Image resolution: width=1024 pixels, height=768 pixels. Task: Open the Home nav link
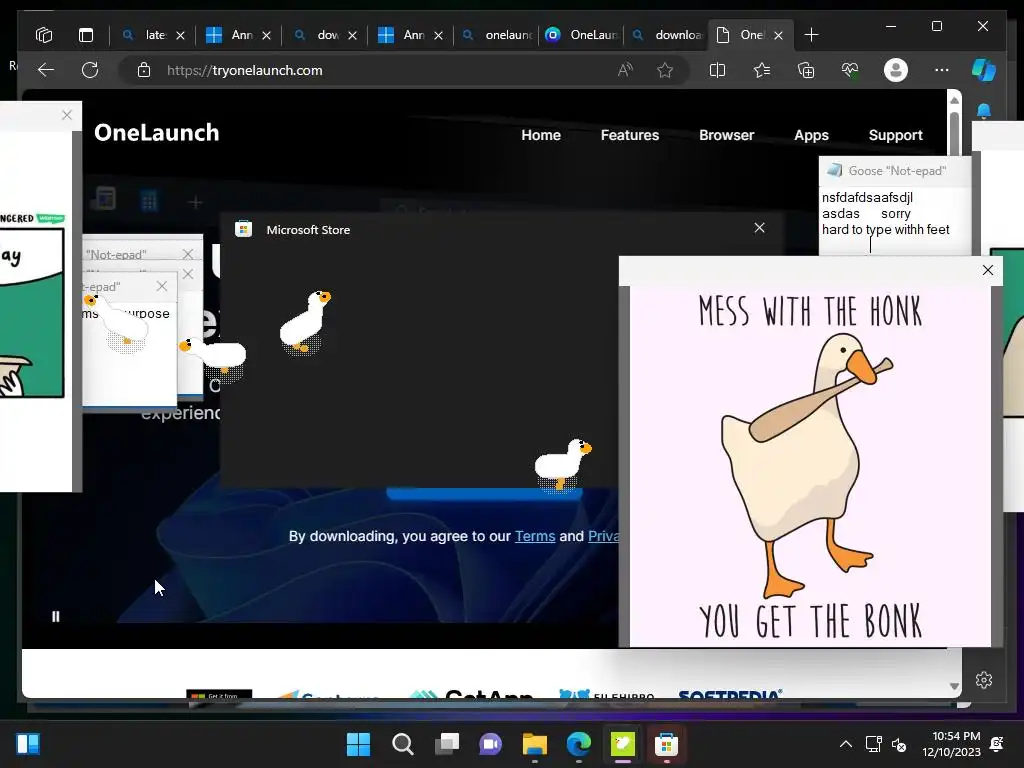(541, 135)
